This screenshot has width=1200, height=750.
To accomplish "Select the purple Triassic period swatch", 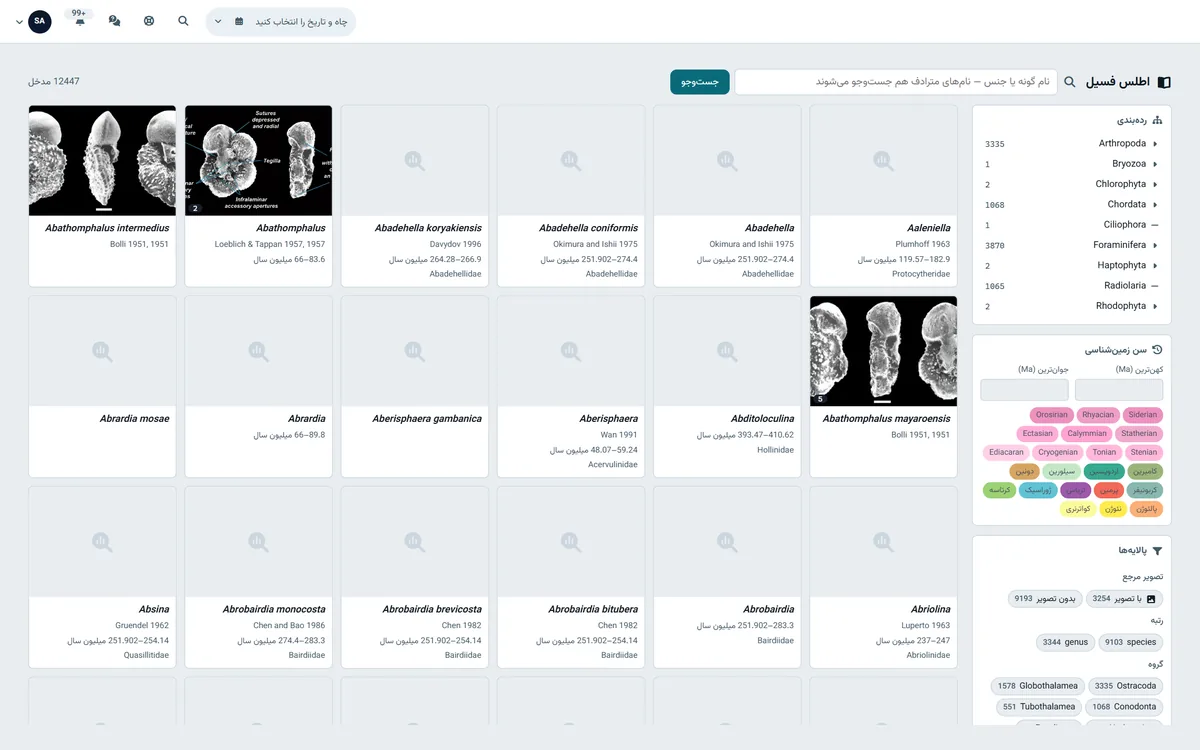I will point(1075,490).
